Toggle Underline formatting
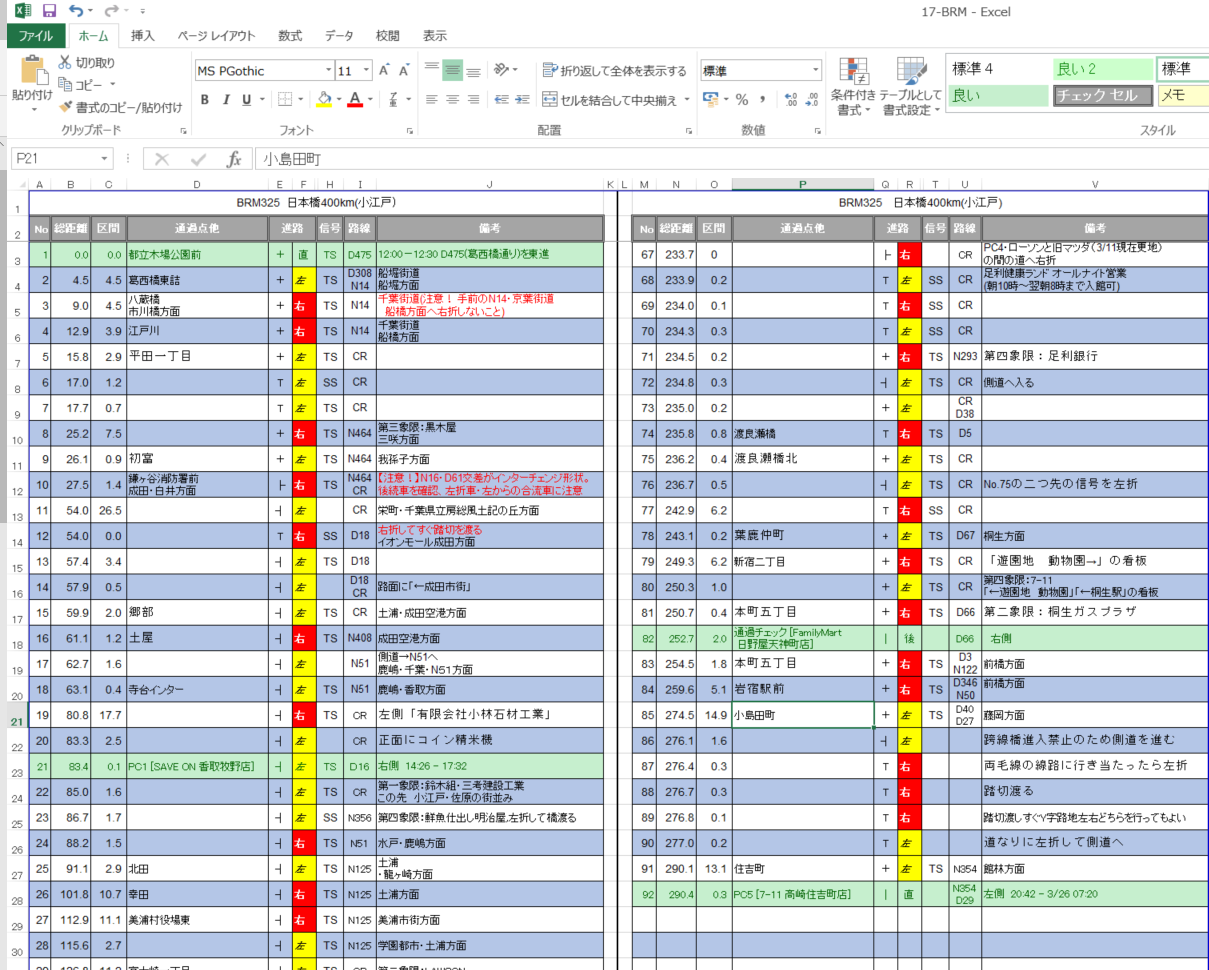The width and height of the screenshot is (1209, 970). [x=246, y=100]
